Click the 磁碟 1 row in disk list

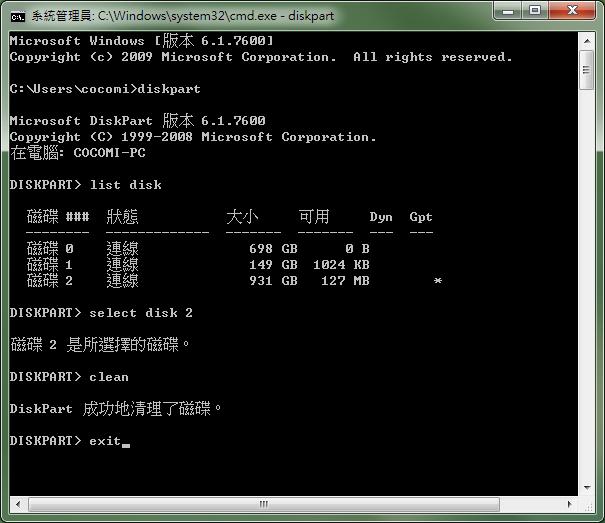point(200,265)
